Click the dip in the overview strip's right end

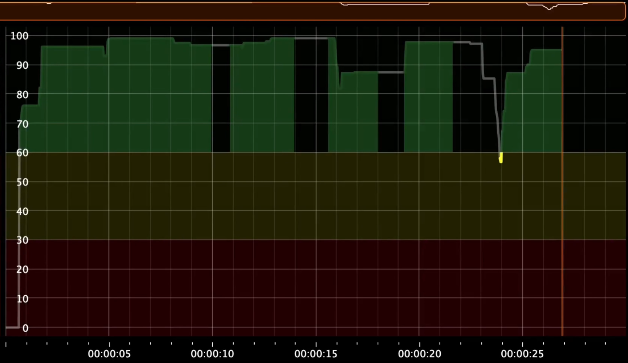point(550,7)
